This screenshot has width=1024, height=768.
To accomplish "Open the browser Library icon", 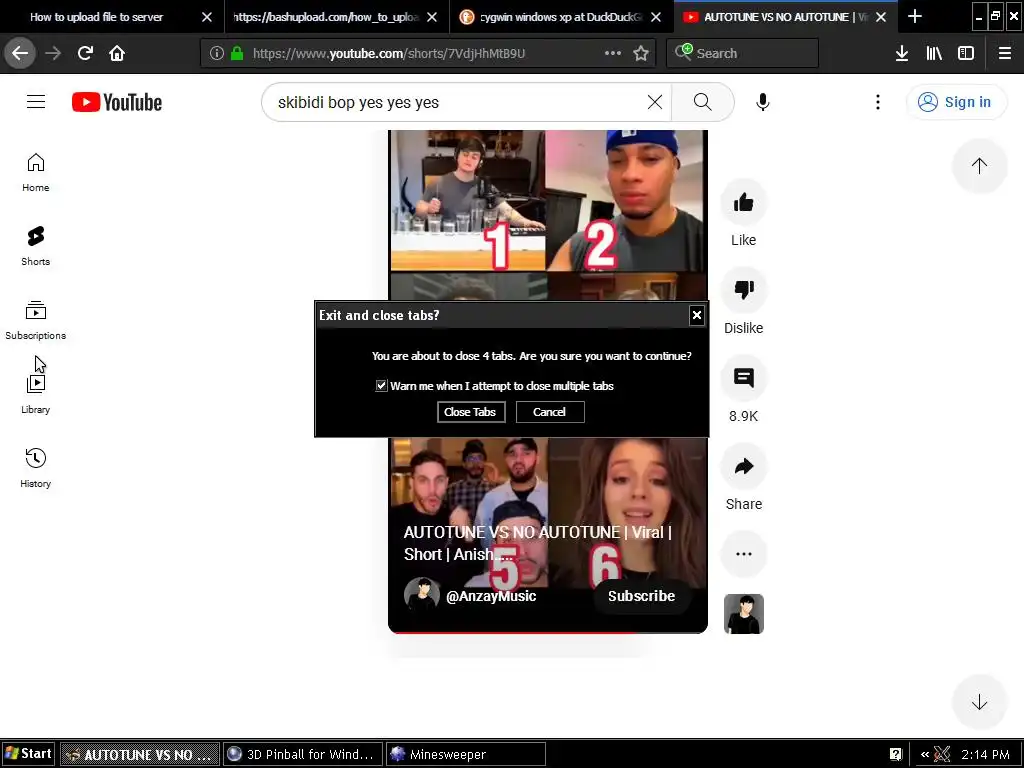I will click(x=934, y=54).
